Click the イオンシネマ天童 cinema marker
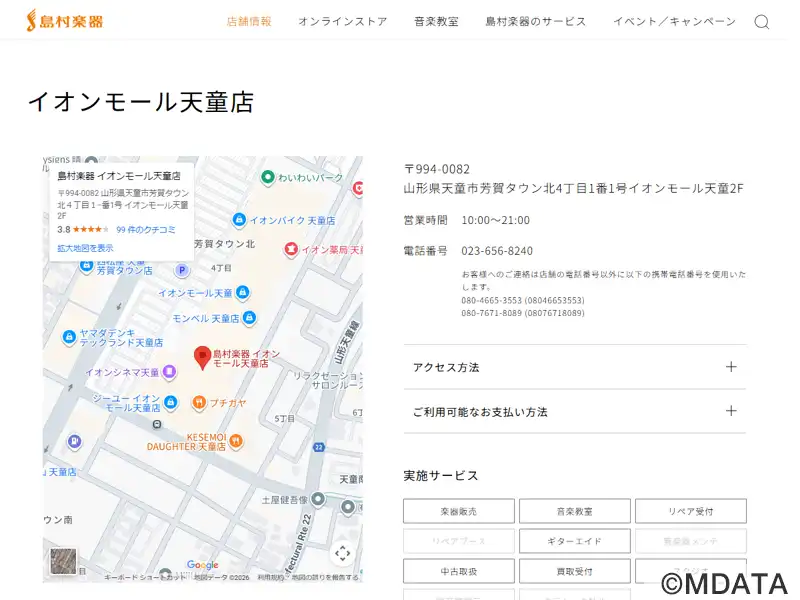The width and height of the screenshot is (800, 600). (x=169, y=372)
